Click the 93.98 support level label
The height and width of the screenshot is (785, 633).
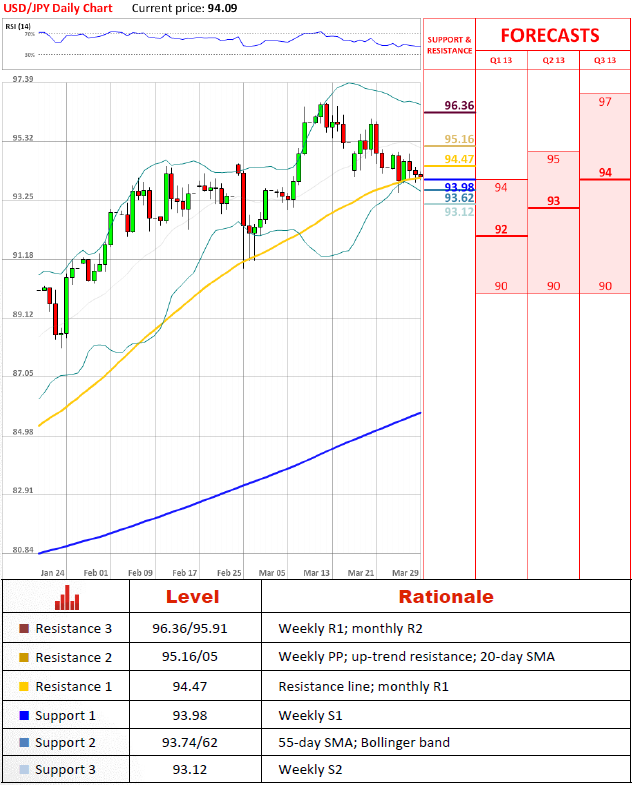(x=459, y=187)
